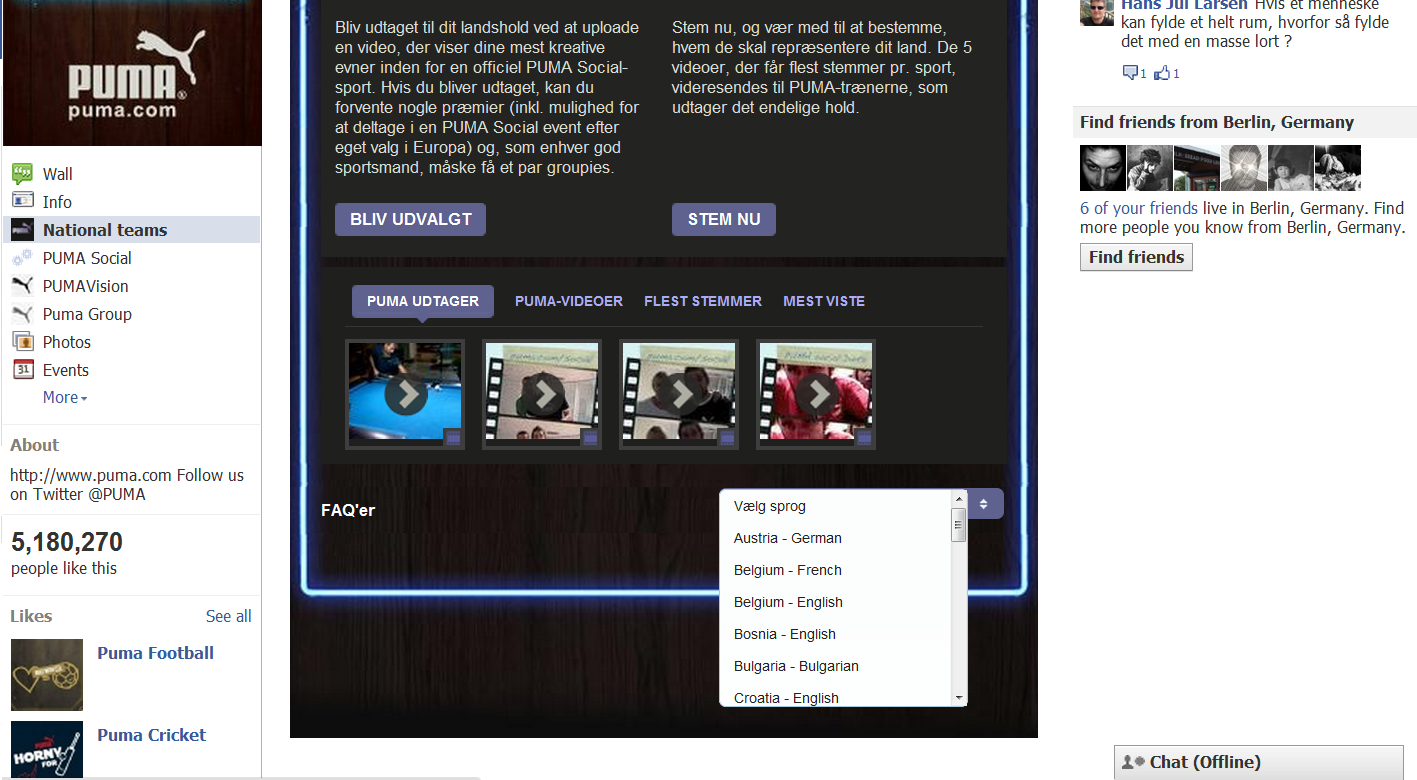The height and width of the screenshot is (780, 1417).
Task: Click the Wall icon in sidebar
Action: click(x=22, y=174)
